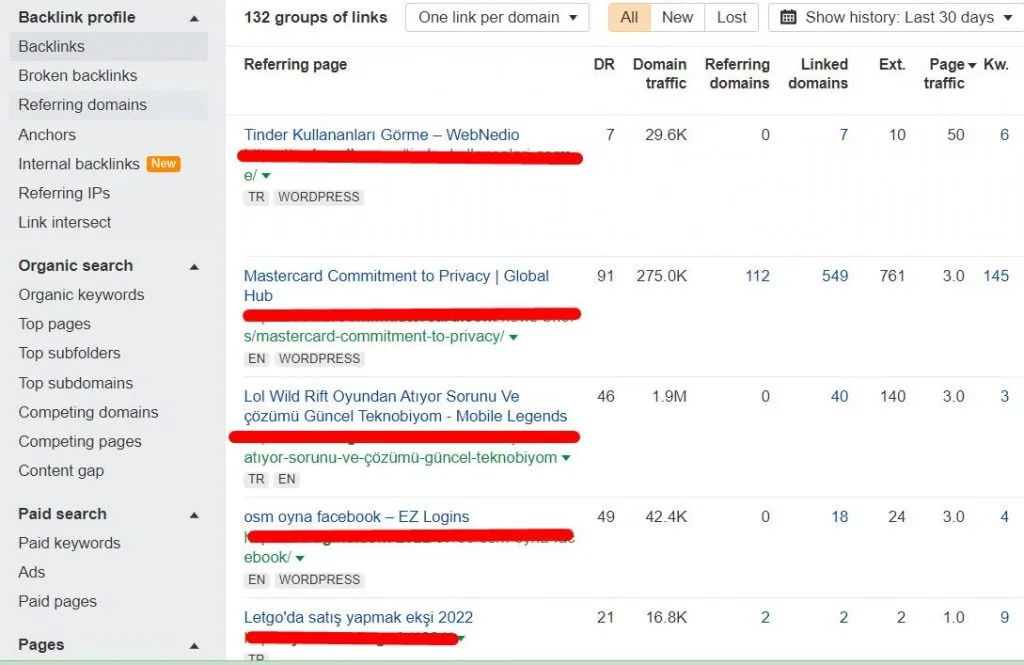Open Top subfolders report
Image resolution: width=1024 pixels, height=665 pixels.
(69, 353)
